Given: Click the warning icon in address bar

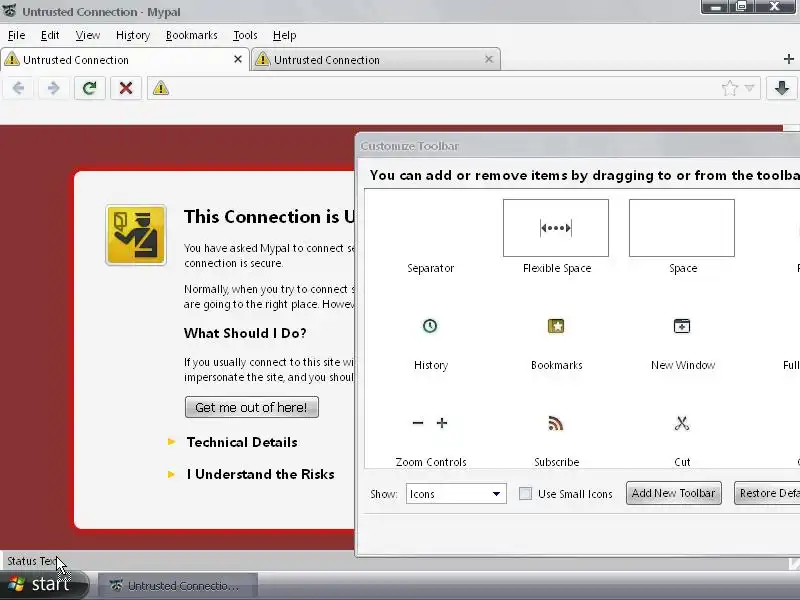Looking at the screenshot, I should click(x=161, y=88).
